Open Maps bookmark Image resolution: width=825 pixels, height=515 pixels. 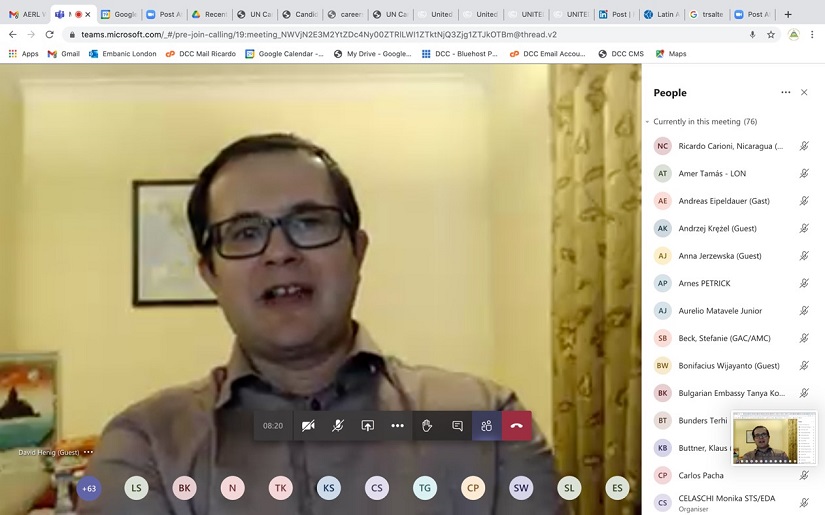[671, 54]
